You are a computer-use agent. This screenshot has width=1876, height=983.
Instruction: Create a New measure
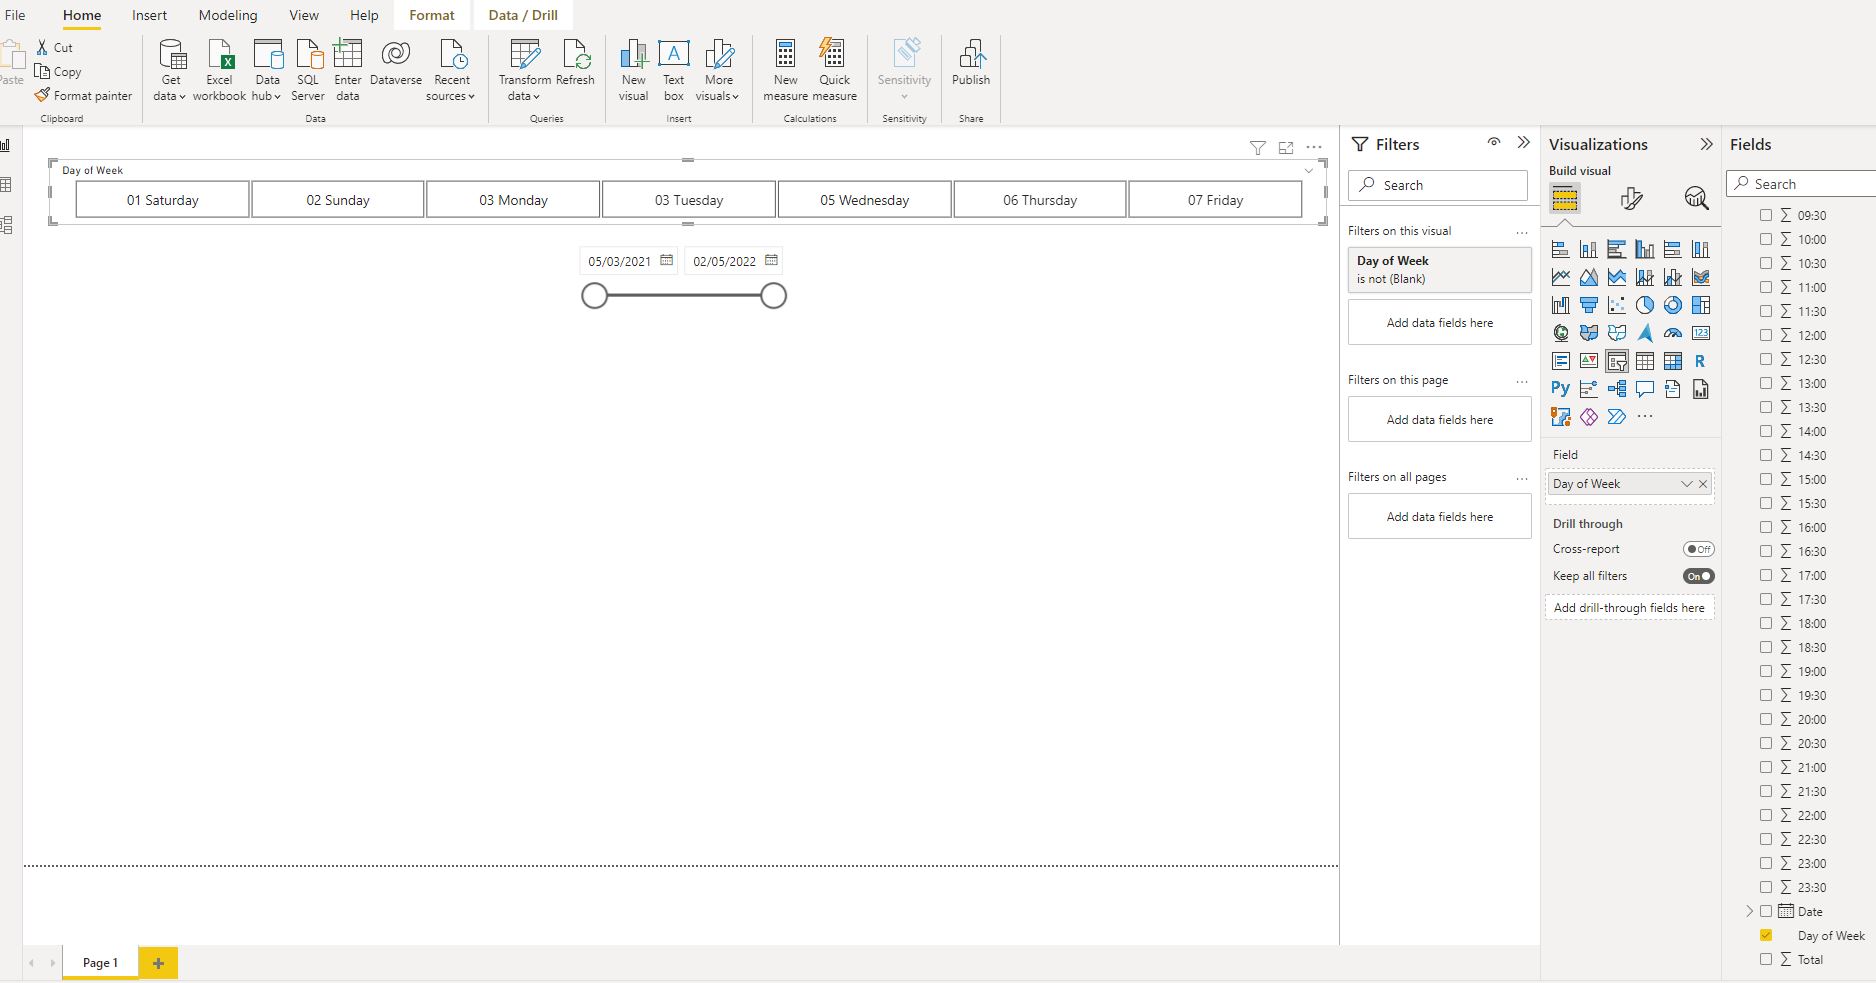[786, 70]
